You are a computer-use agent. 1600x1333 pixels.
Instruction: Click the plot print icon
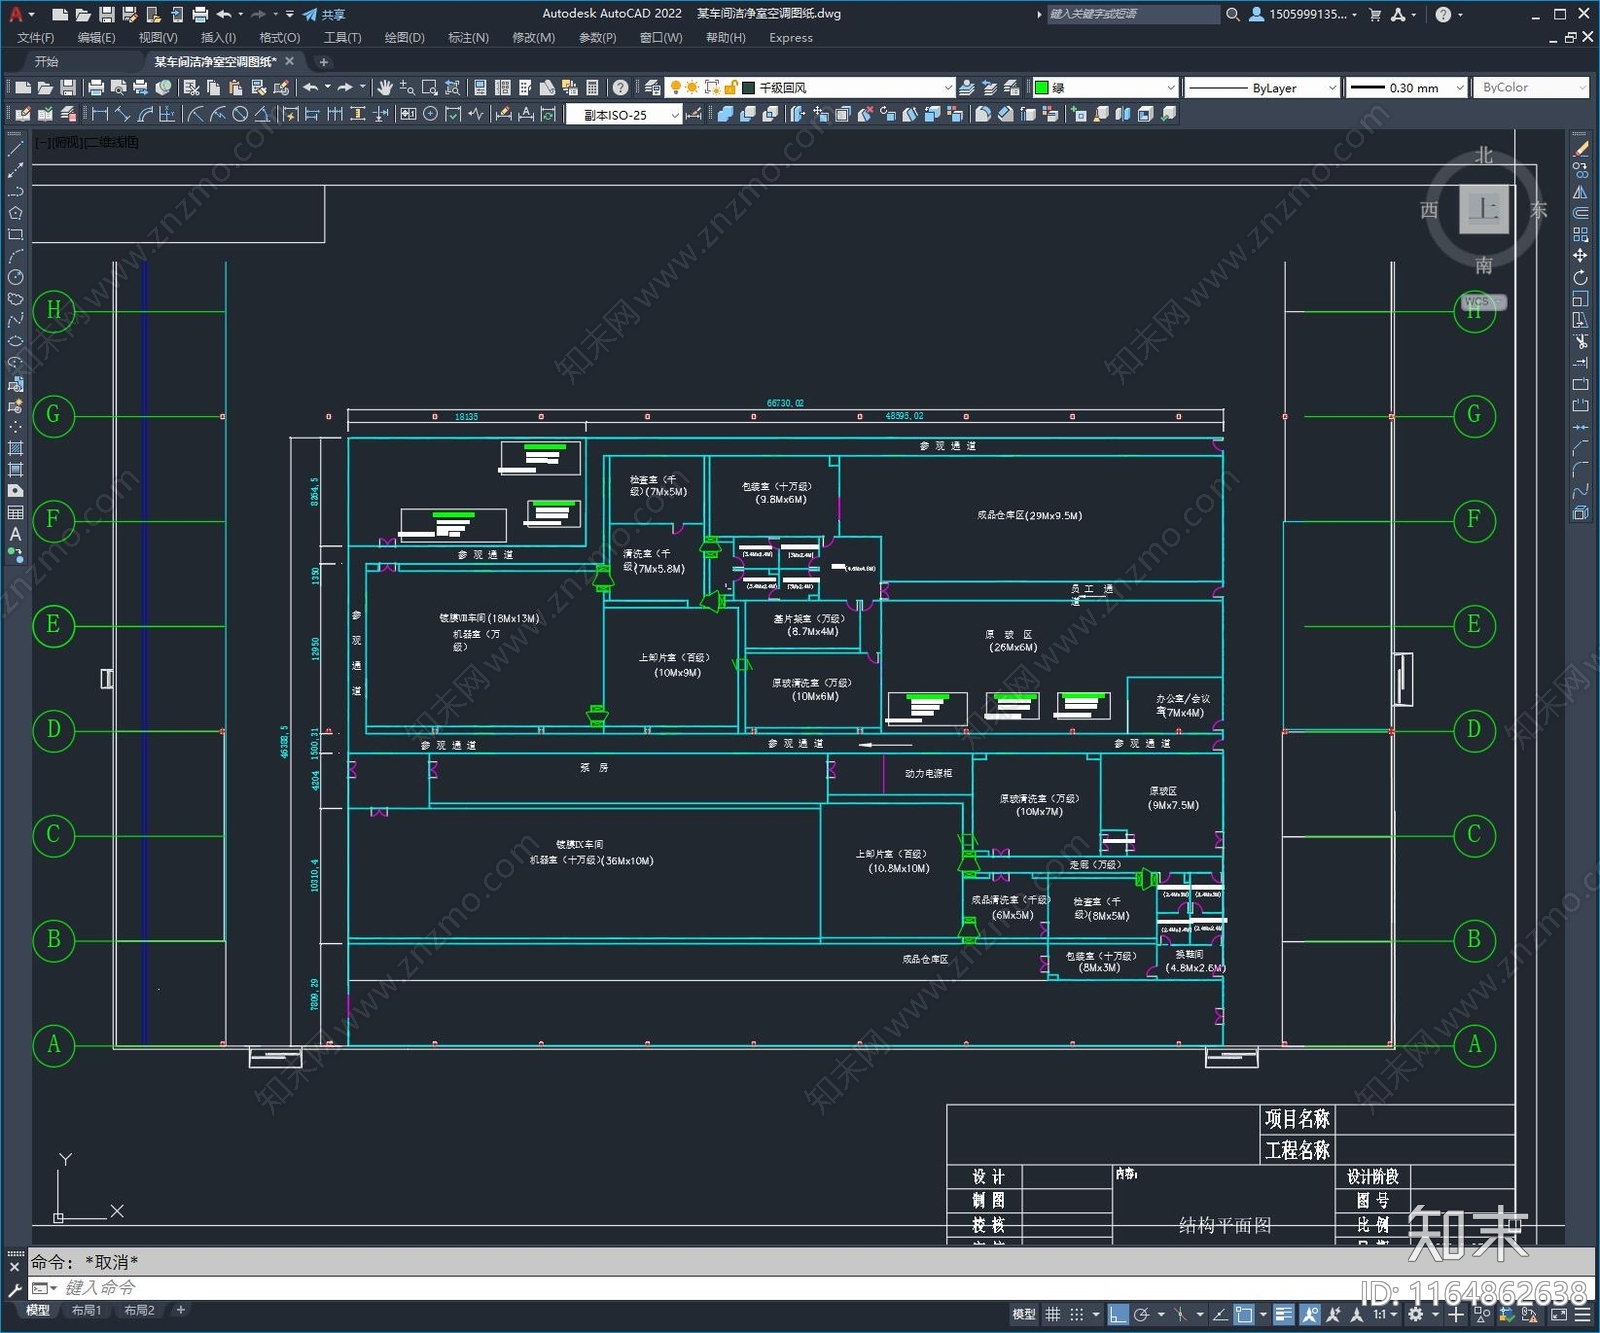pos(96,88)
